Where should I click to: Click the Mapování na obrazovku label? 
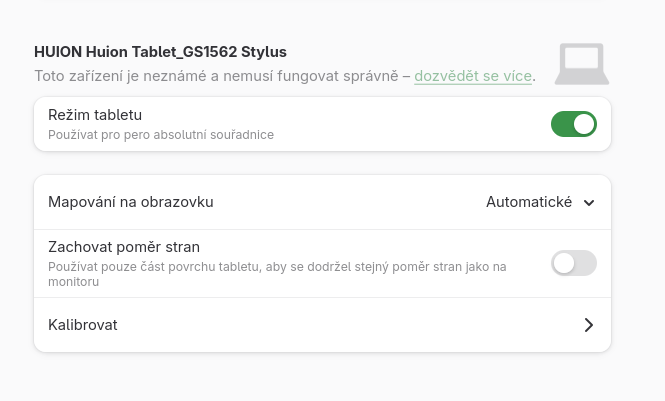click(131, 202)
